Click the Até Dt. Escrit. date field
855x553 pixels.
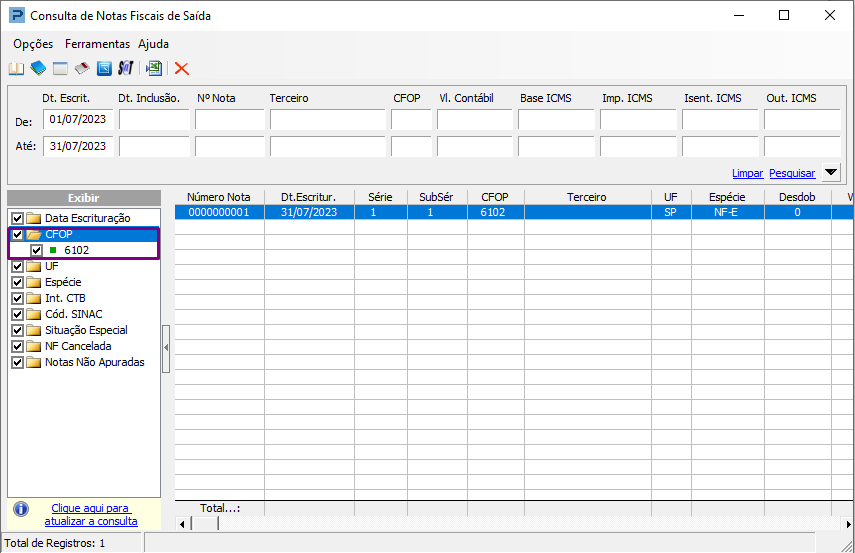point(78,146)
